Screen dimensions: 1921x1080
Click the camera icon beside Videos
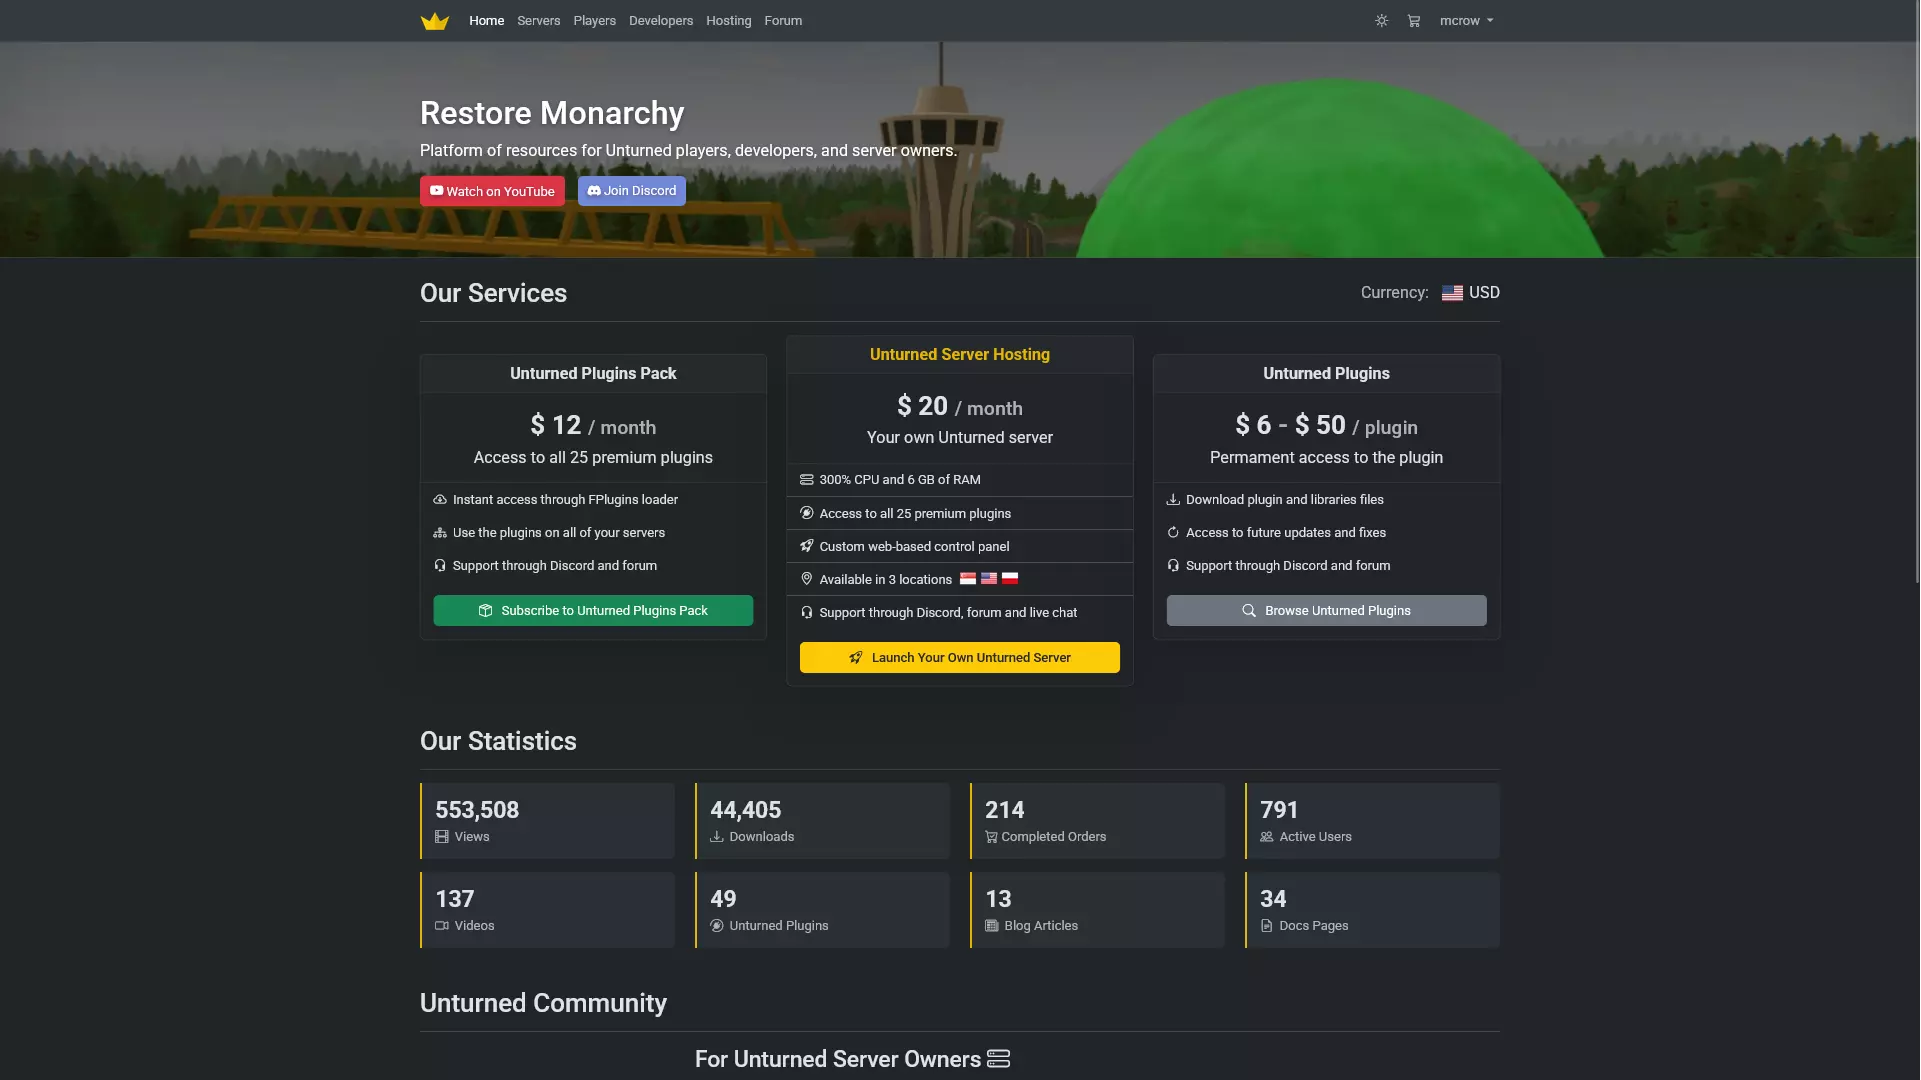click(x=441, y=926)
